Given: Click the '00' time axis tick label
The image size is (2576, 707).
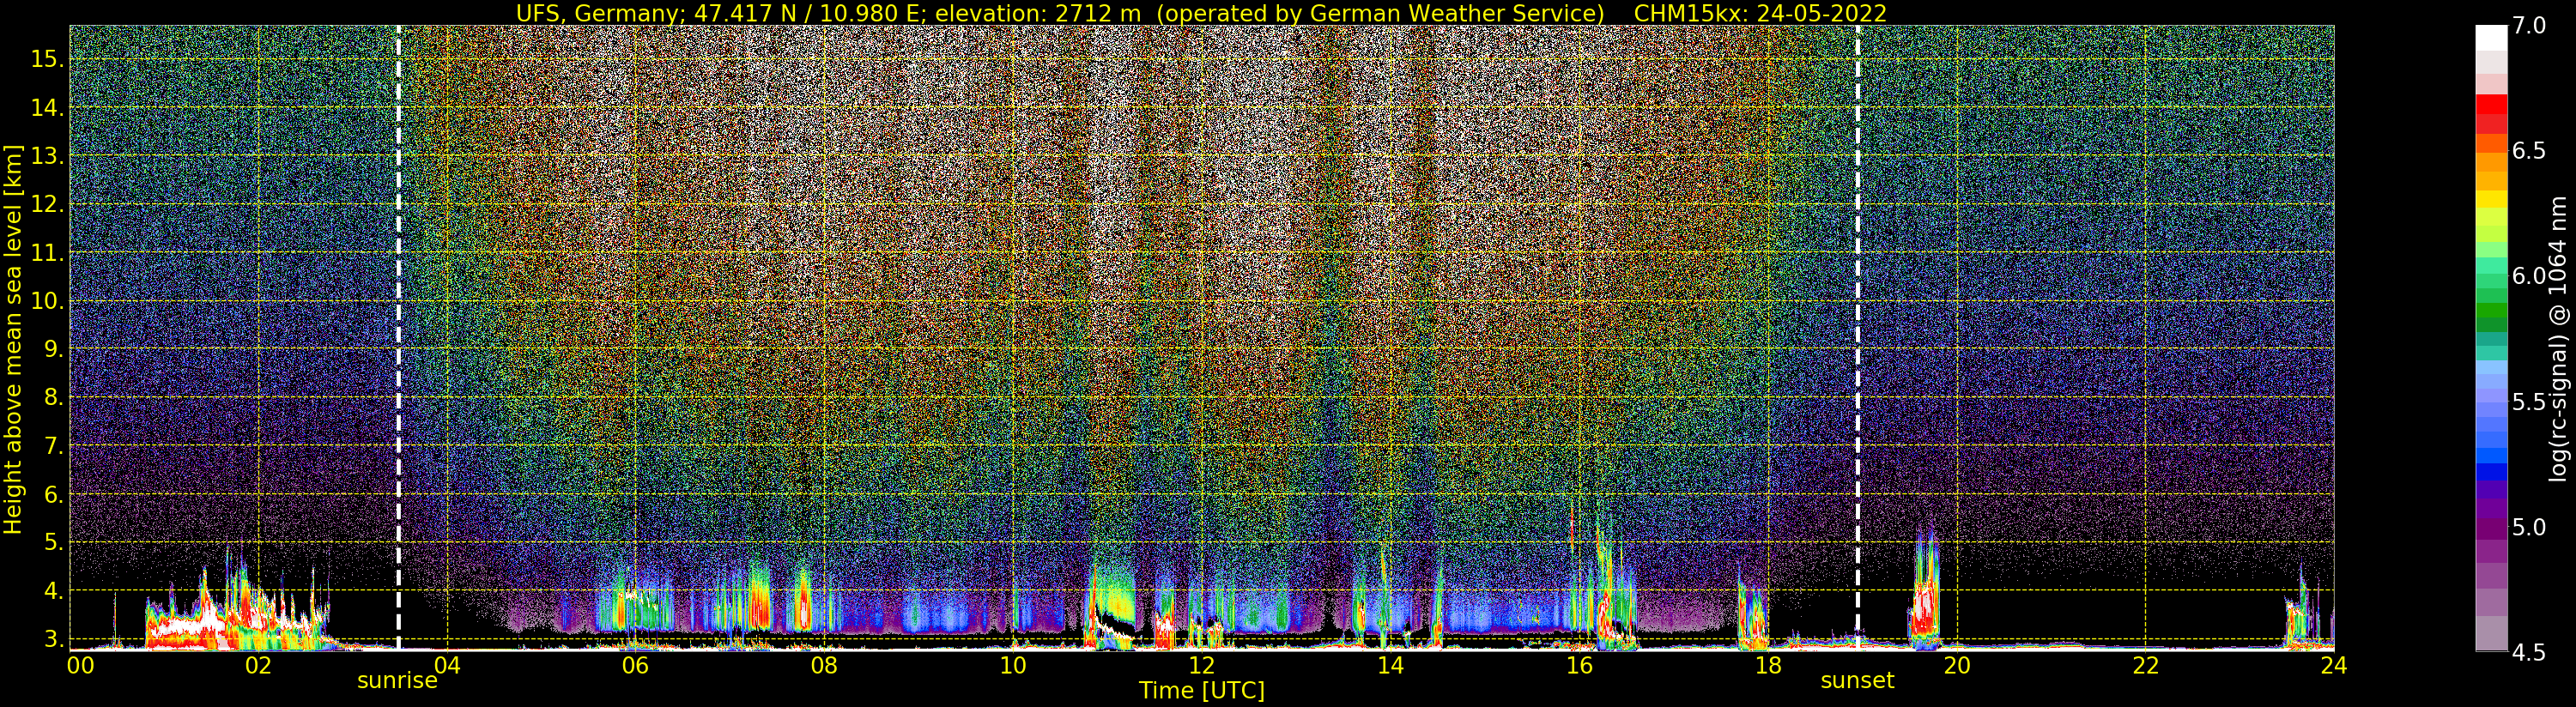Looking at the screenshot, I should tap(80, 665).
